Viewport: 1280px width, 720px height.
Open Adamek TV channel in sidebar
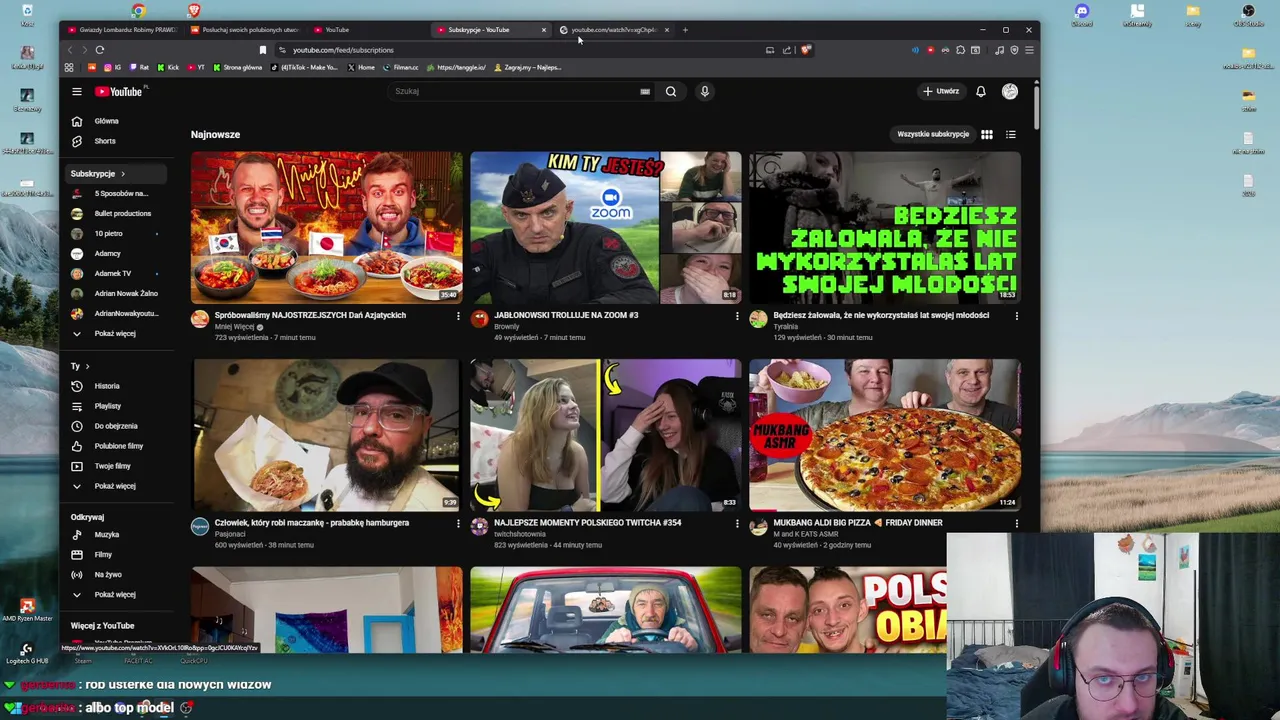point(115,273)
